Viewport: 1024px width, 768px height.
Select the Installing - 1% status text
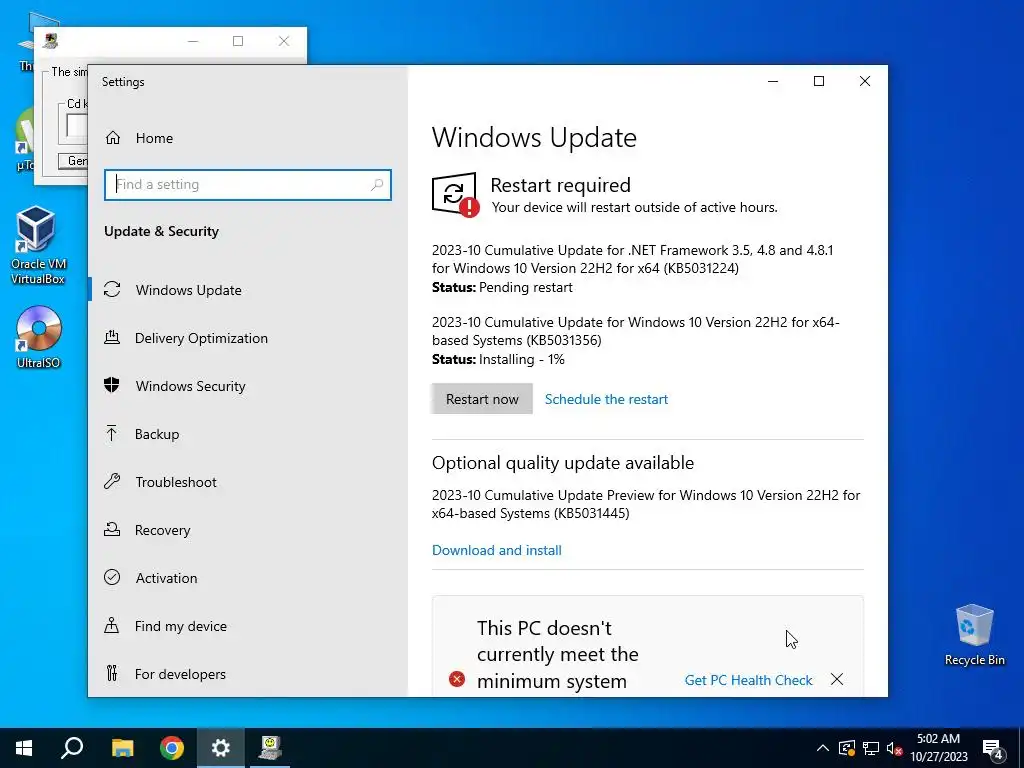point(522,360)
